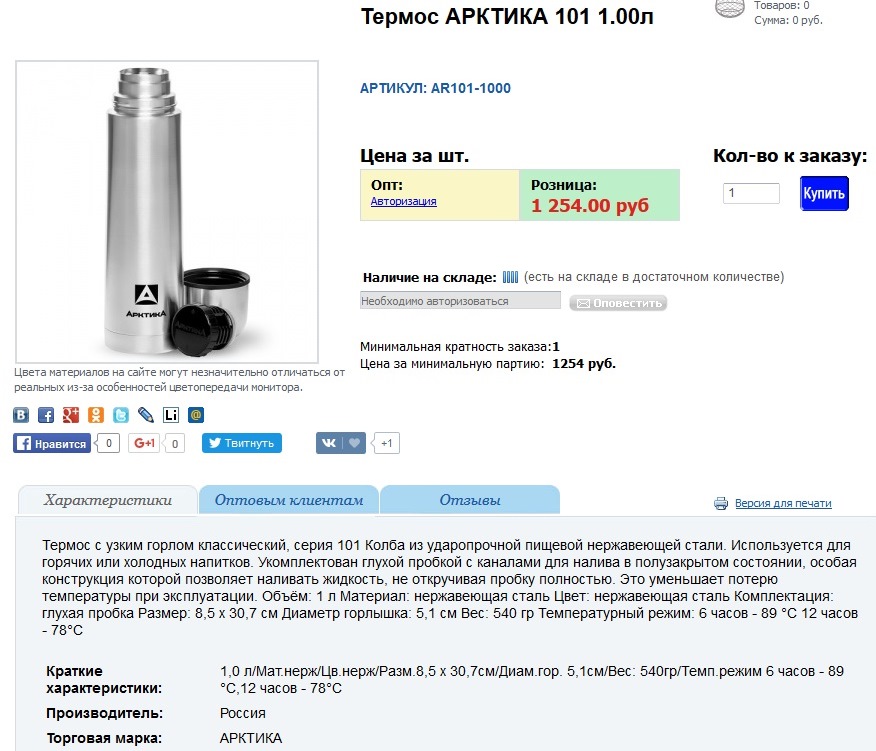Select the Характеристики tab
Viewport: 876px width, 751px height.
click(108, 500)
